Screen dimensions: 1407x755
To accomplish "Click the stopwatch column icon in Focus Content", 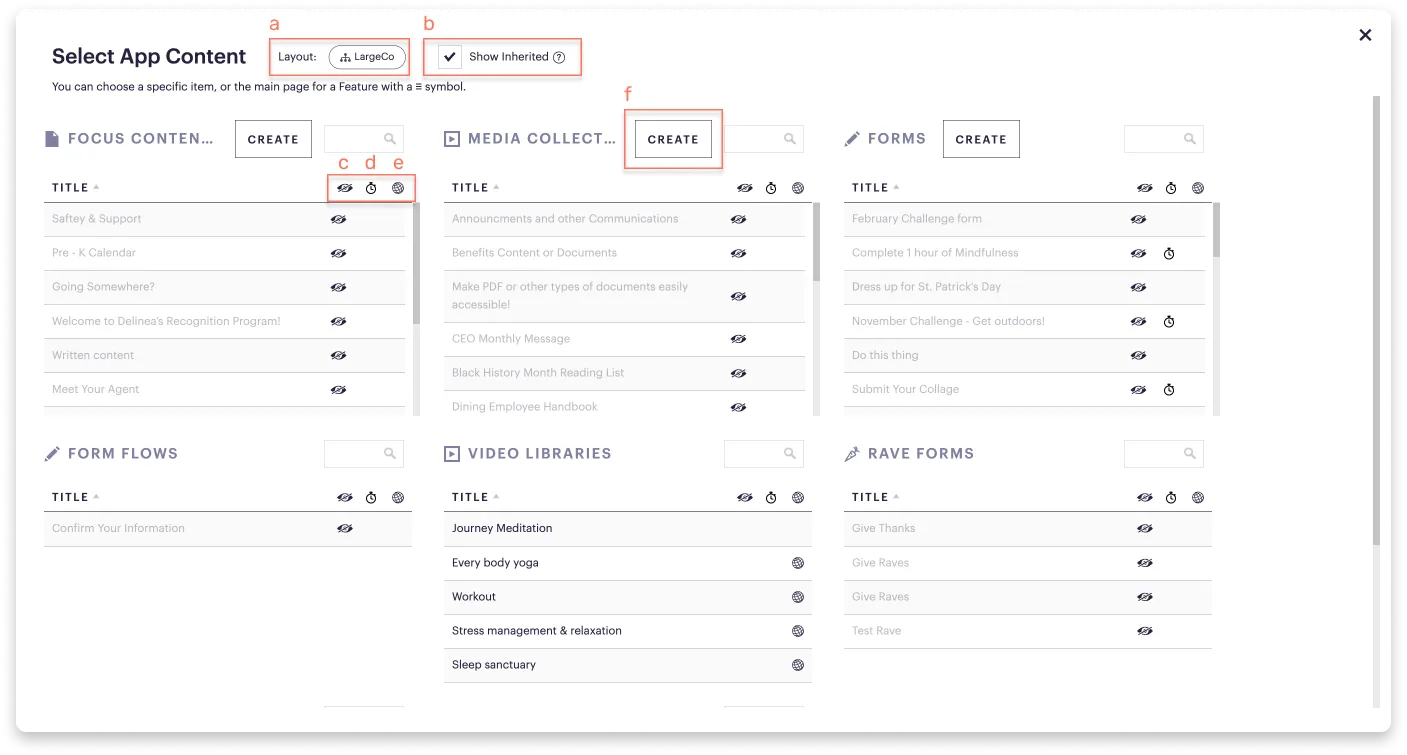I will [x=371, y=188].
